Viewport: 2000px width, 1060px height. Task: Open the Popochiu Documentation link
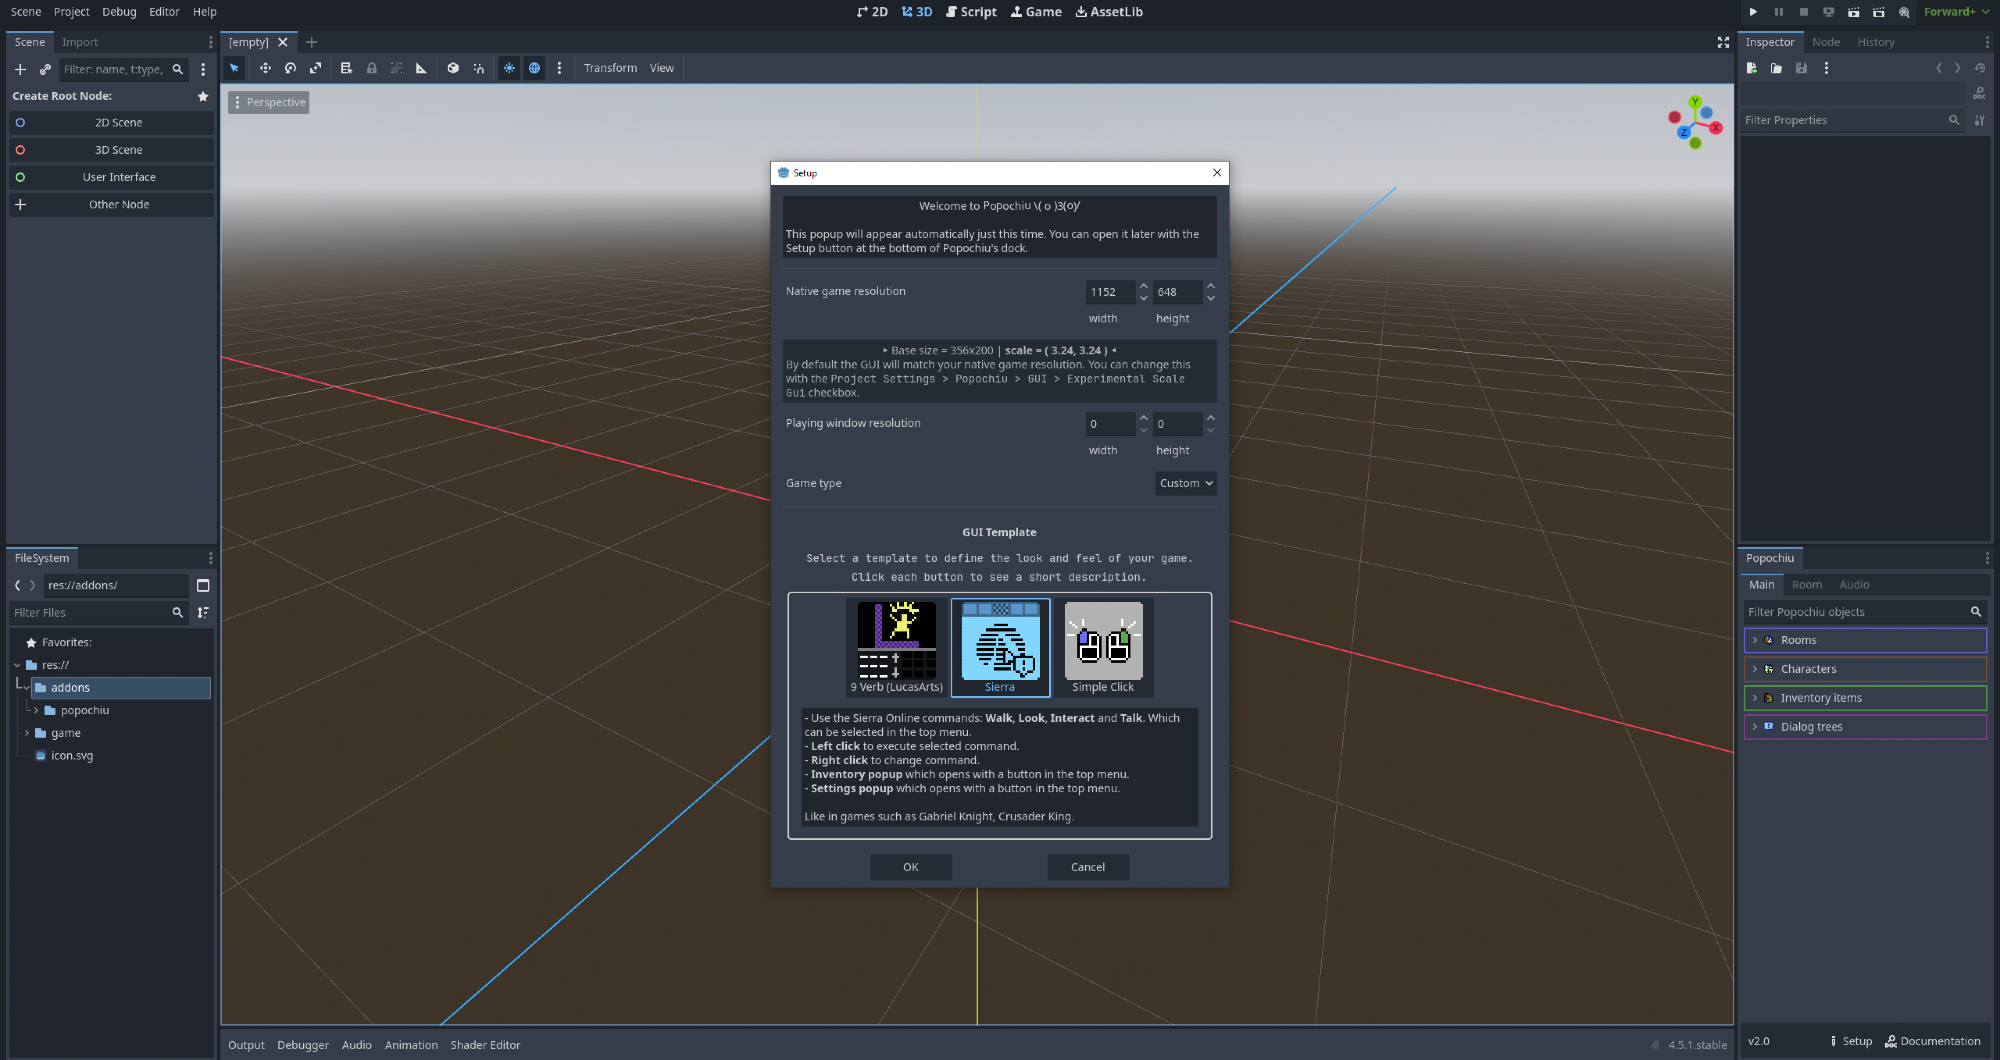(x=1932, y=1041)
